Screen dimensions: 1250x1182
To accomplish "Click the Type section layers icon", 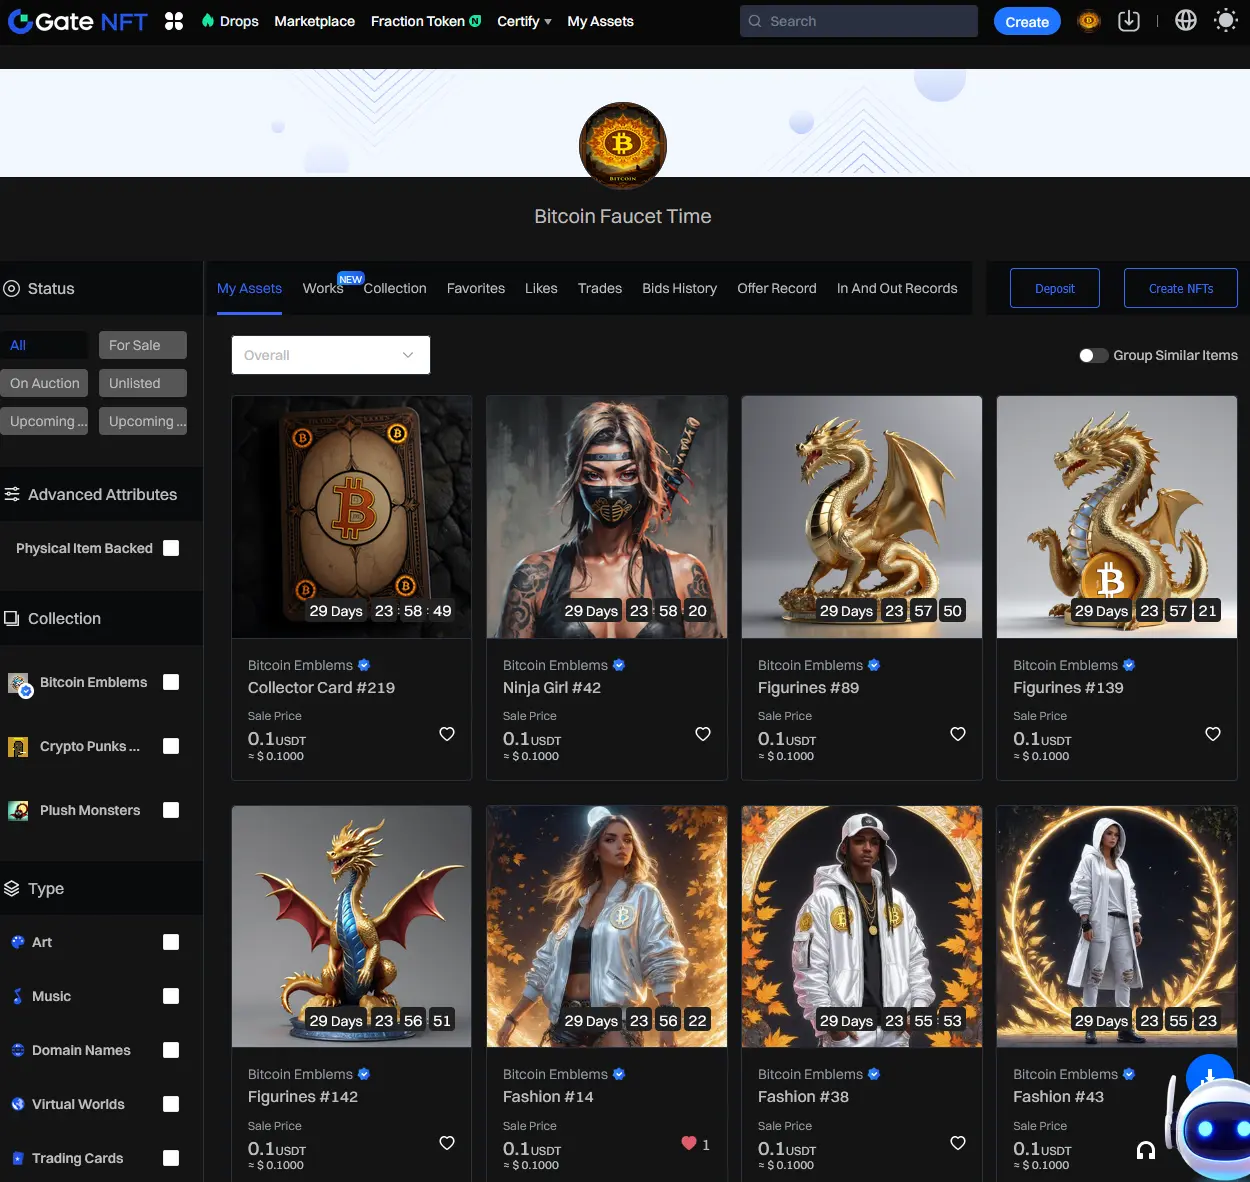I will coord(12,888).
